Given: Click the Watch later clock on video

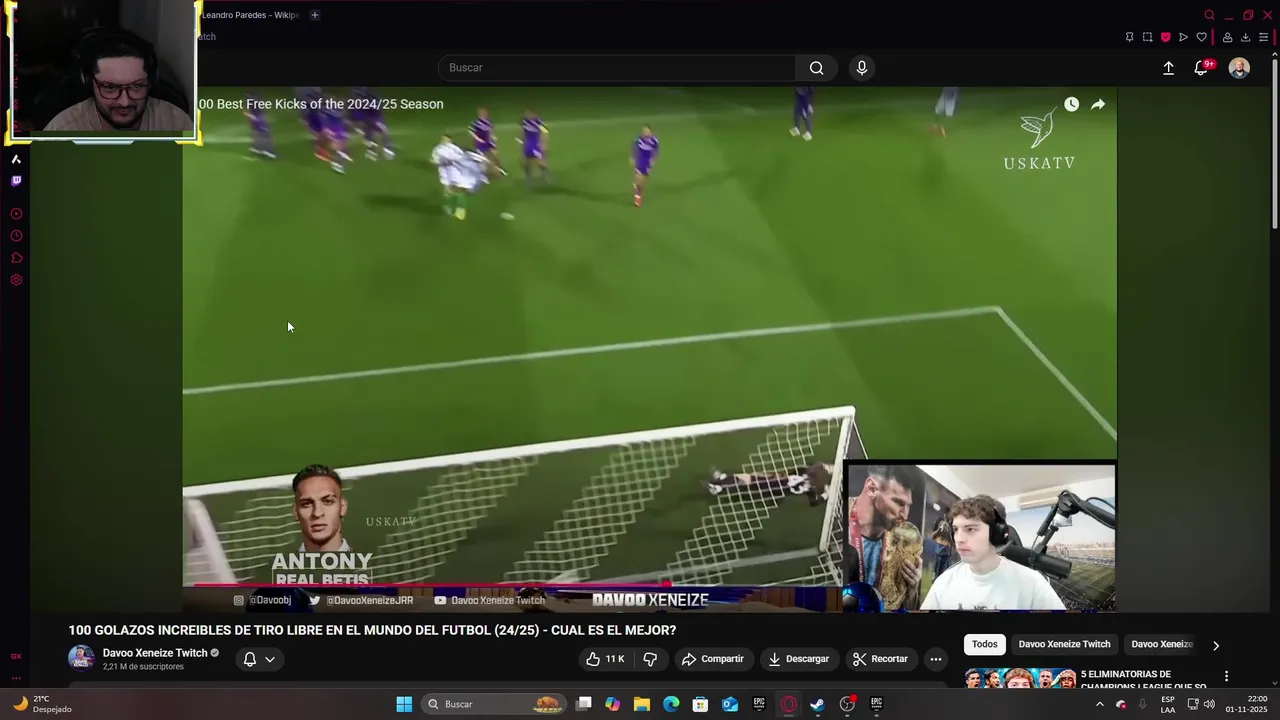Looking at the screenshot, I should [1071, 104].
